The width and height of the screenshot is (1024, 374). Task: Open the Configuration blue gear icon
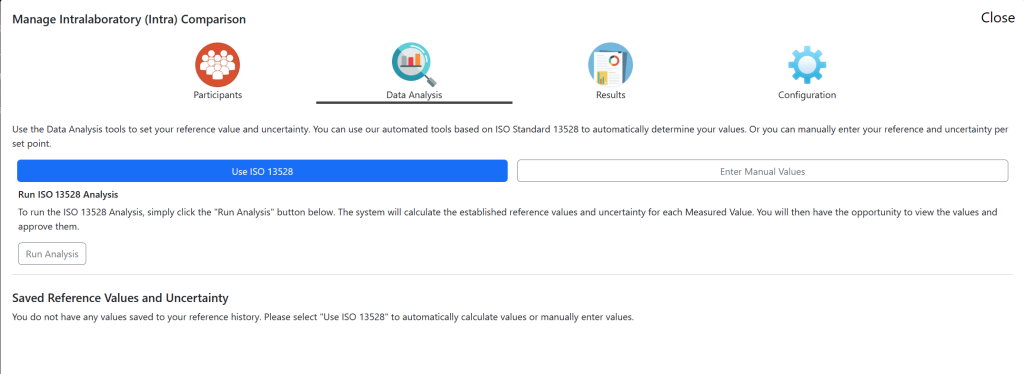click(807, 65)
